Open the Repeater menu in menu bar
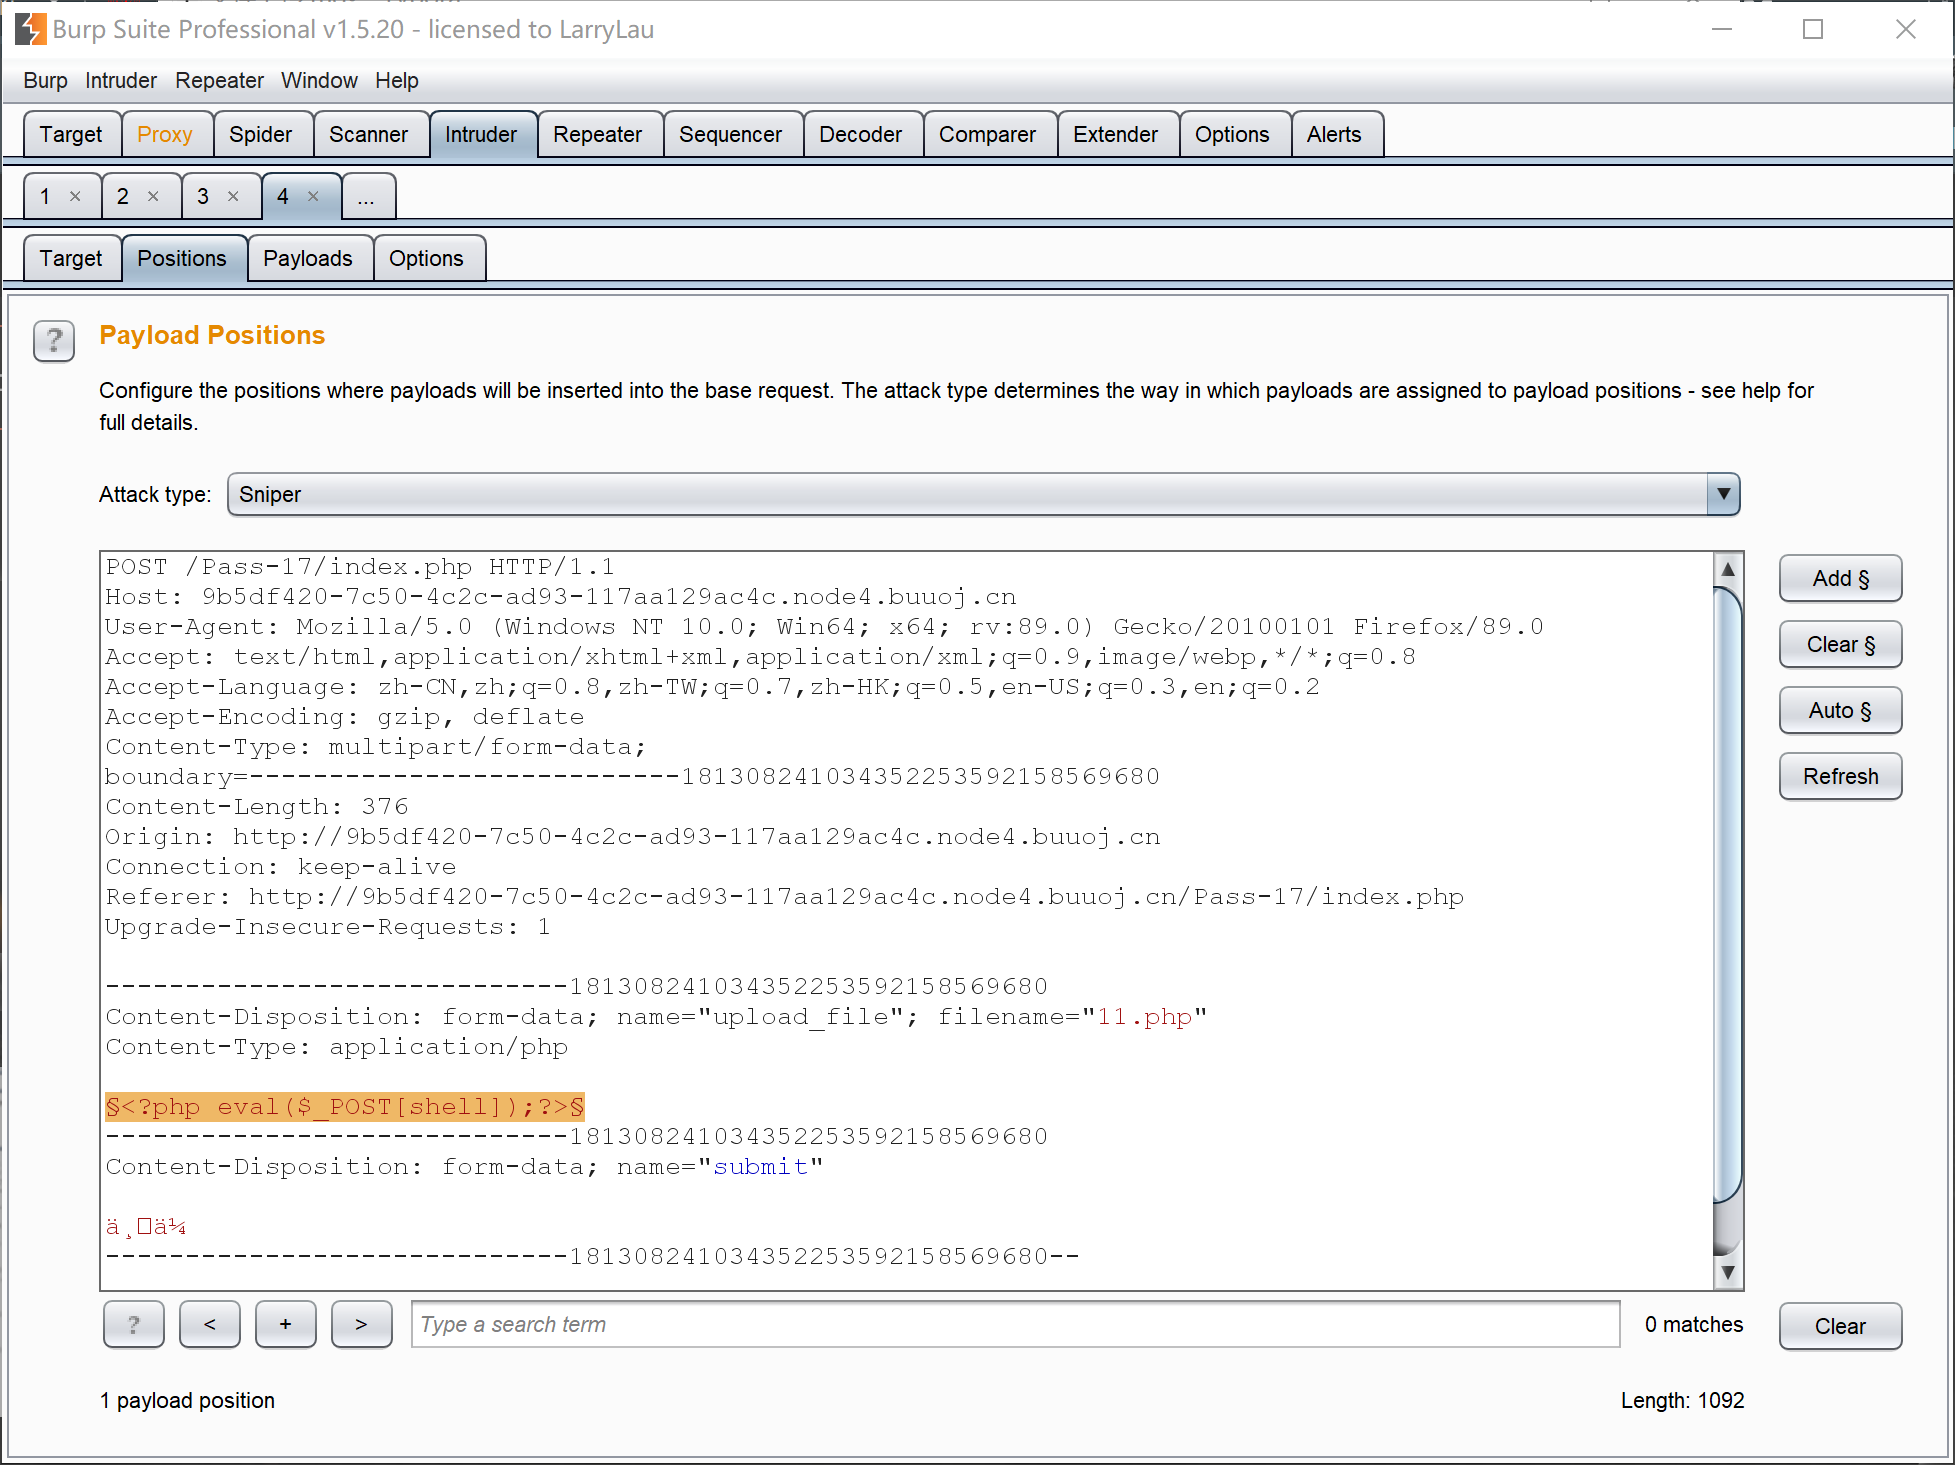 (219, 80)
